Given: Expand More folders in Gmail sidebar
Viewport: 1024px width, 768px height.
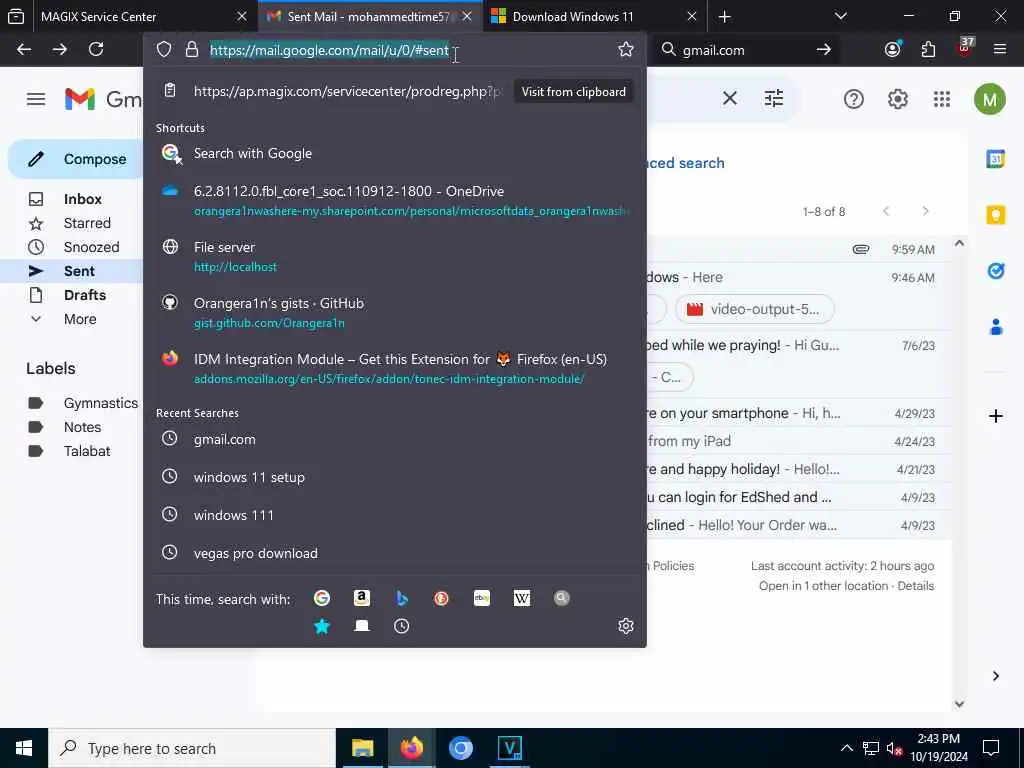Looking at the screenshot, I should (x=80, y=319).
